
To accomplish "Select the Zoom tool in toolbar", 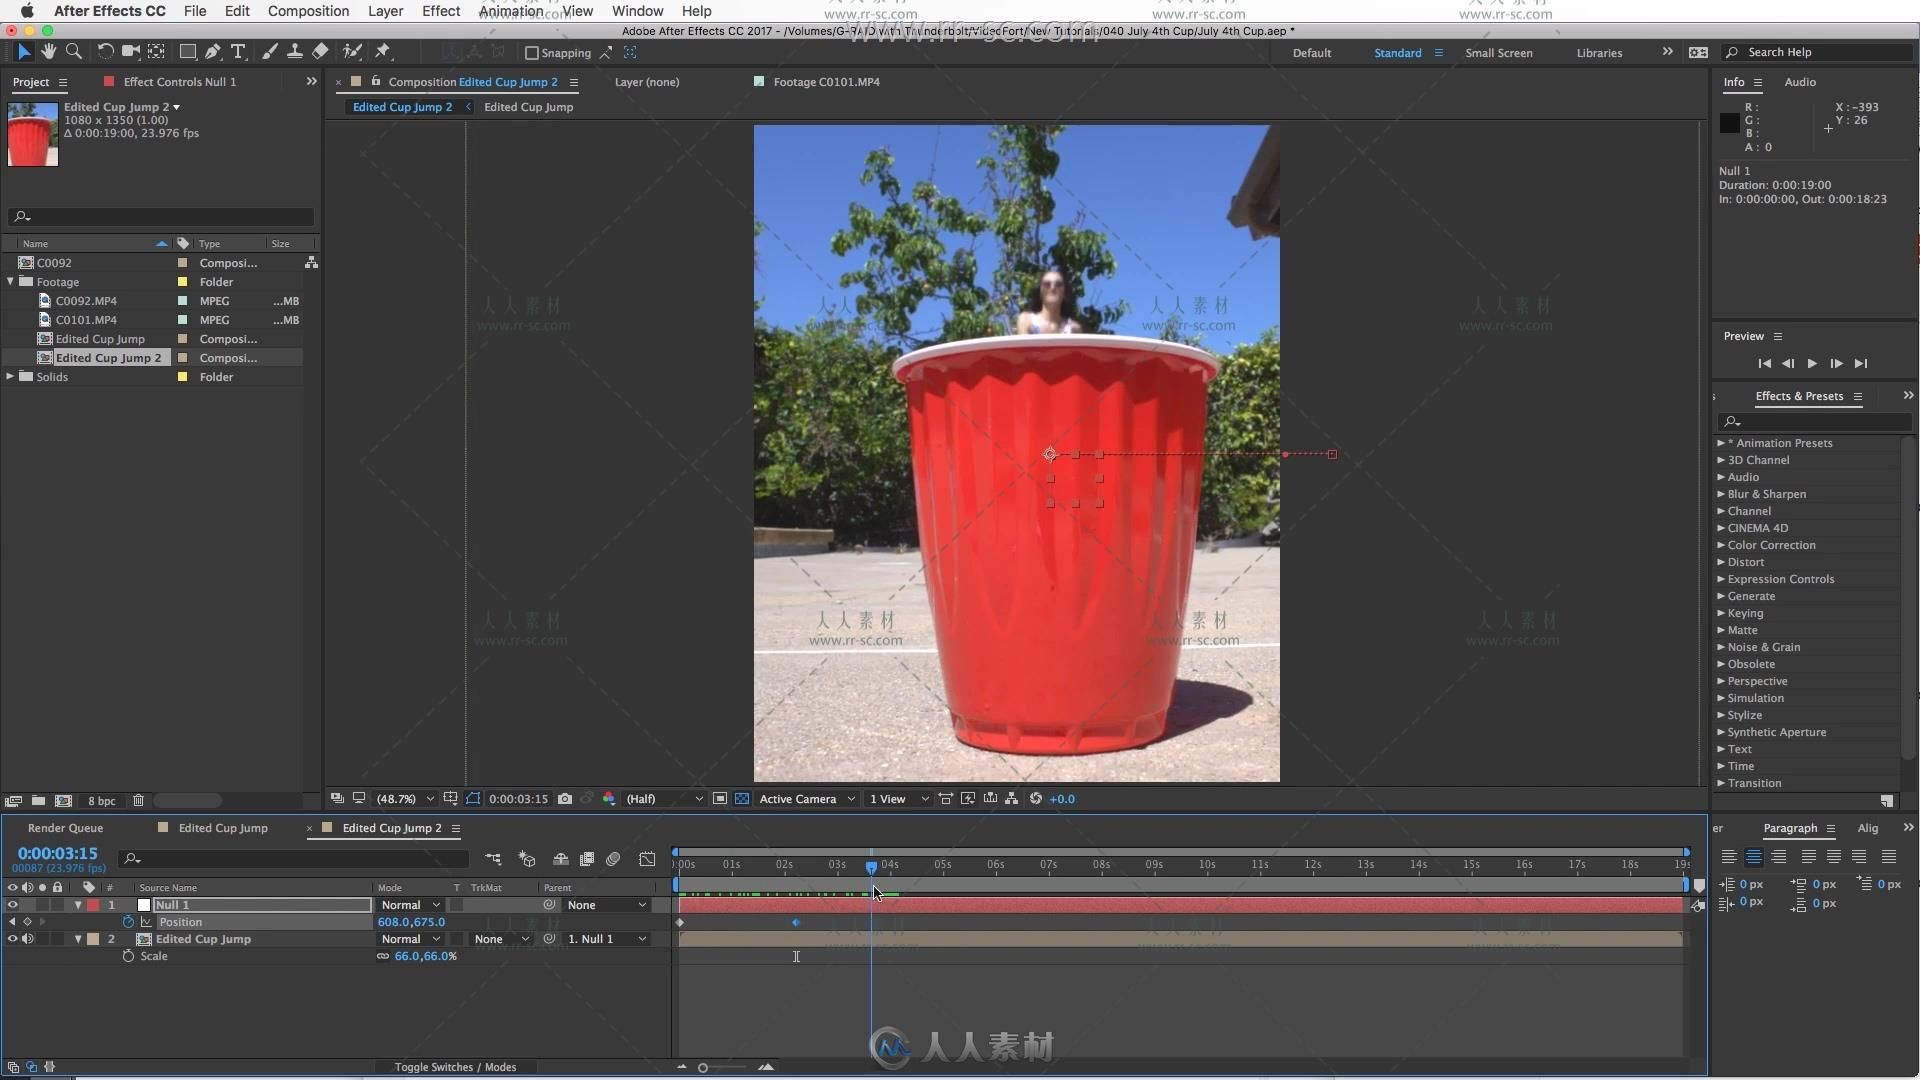I will click(x=74, y=51).
